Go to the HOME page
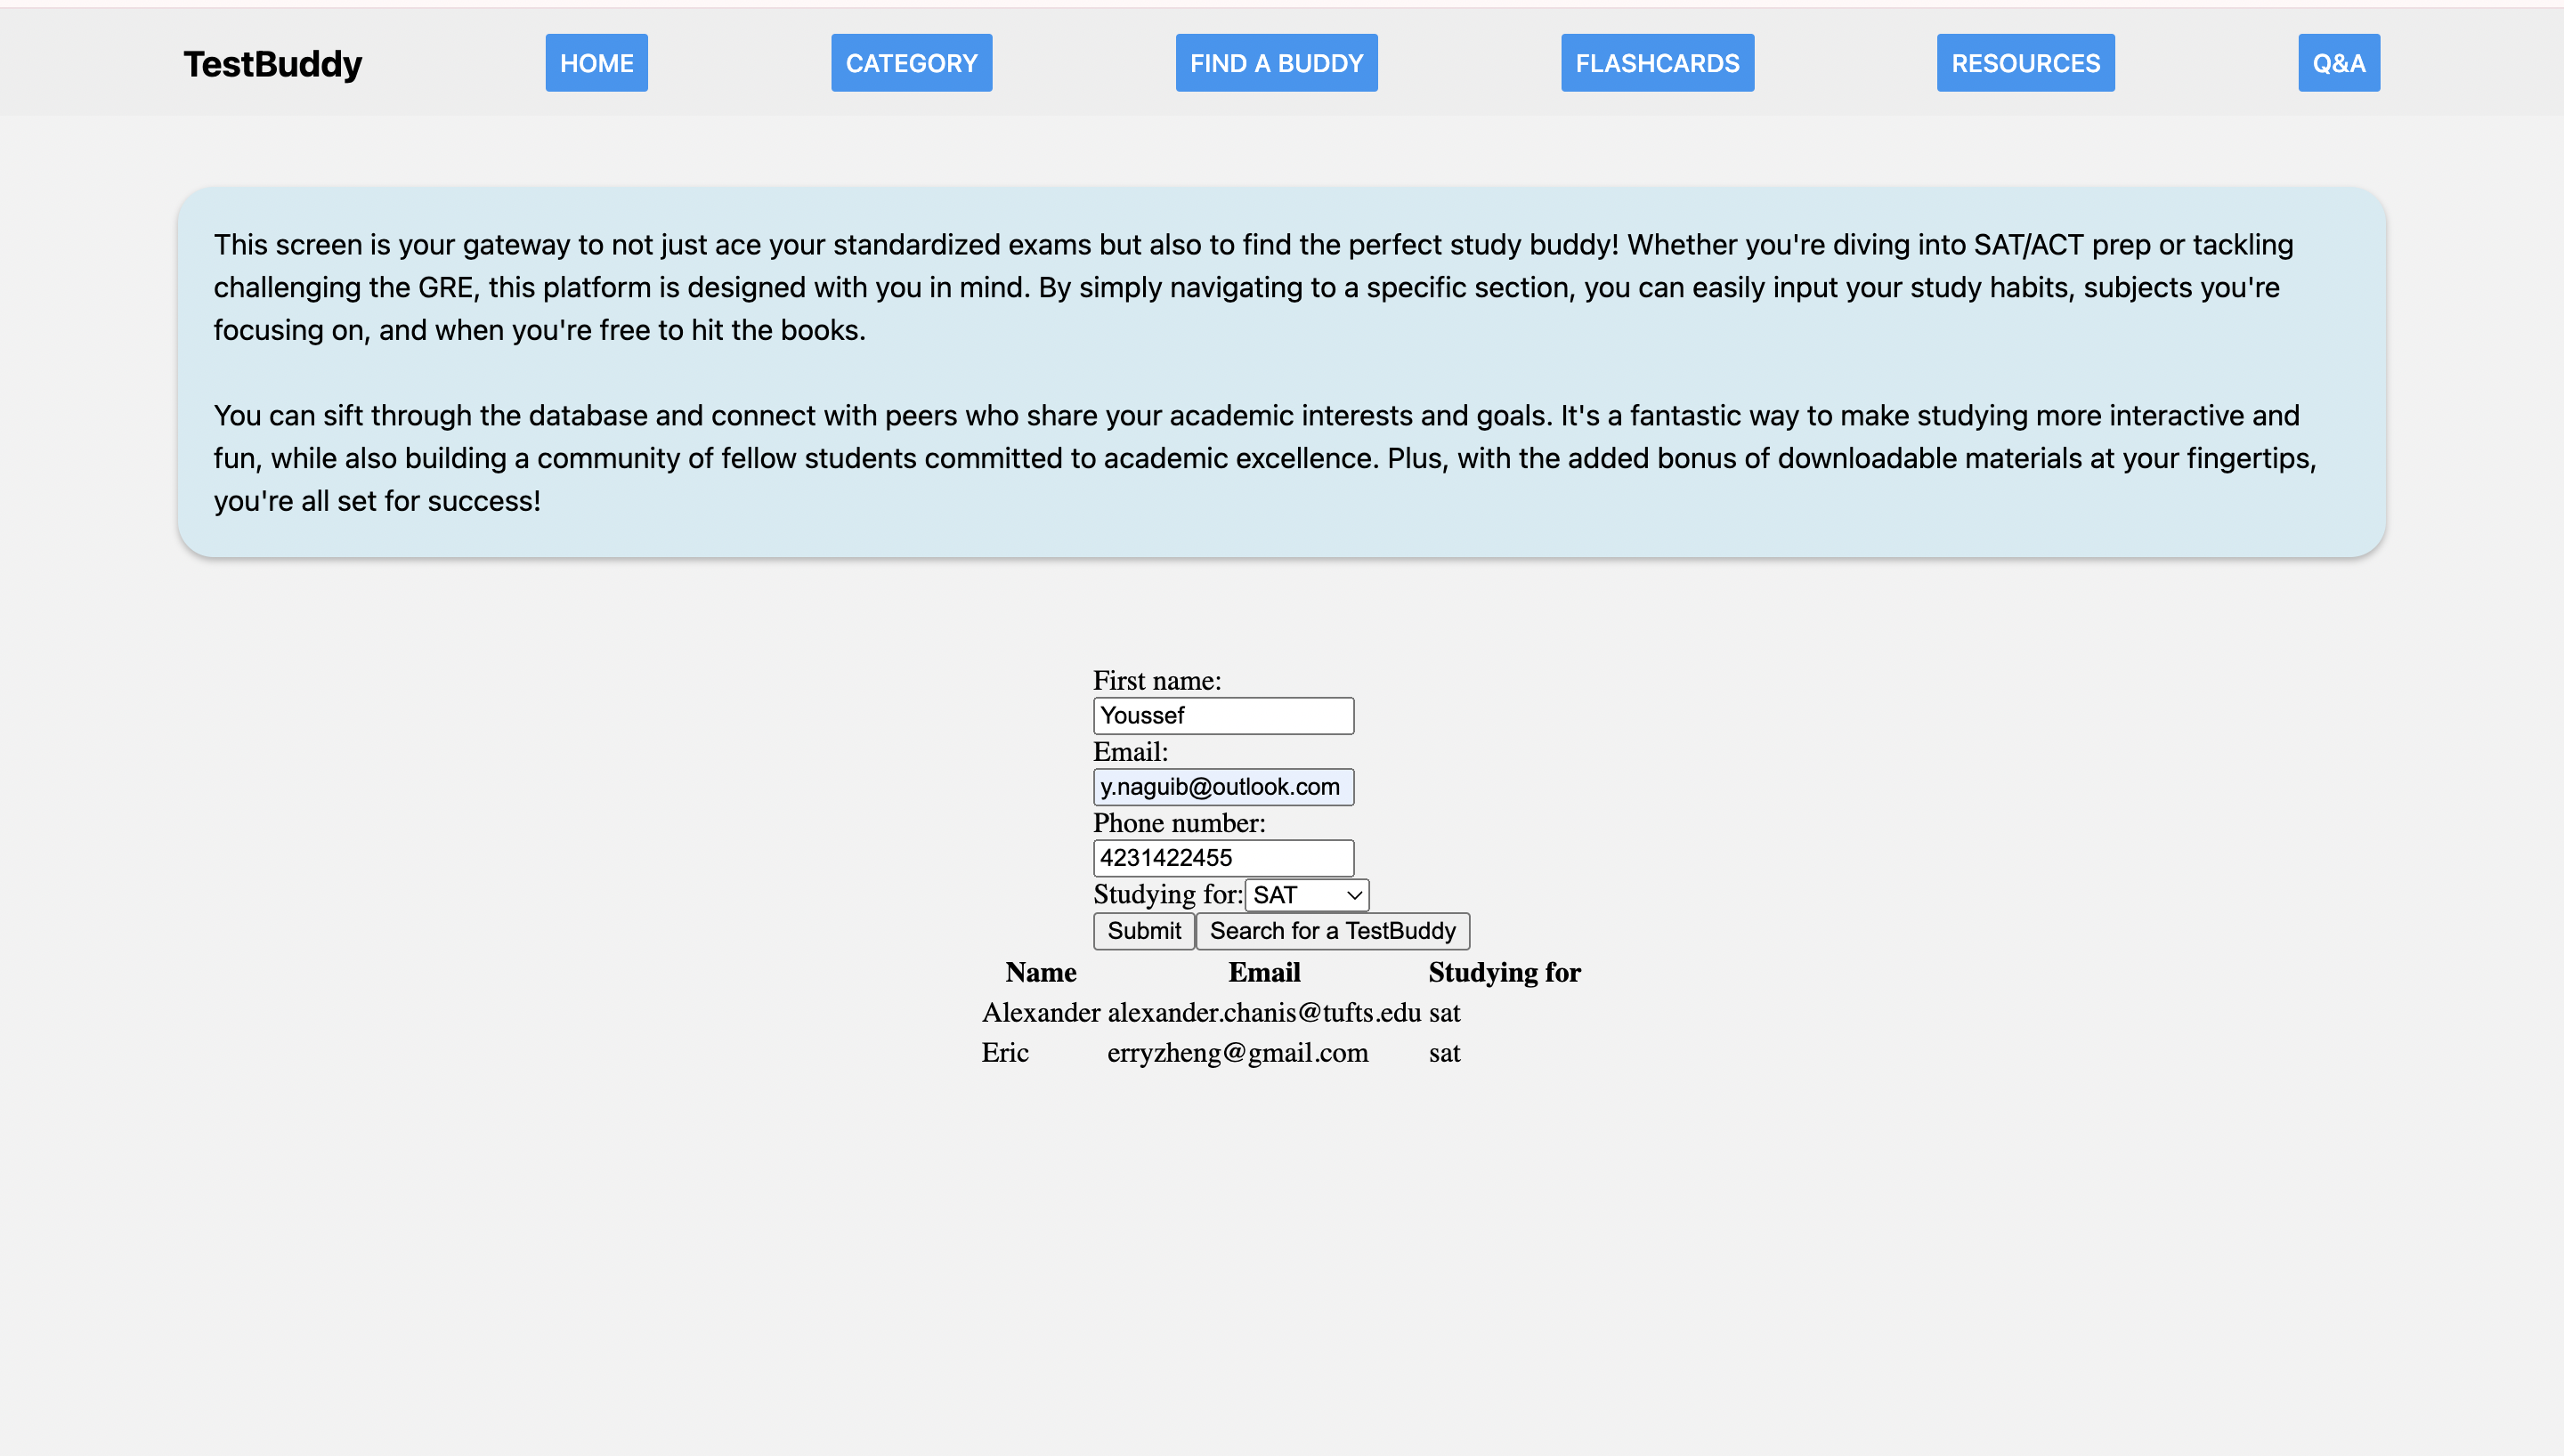 point(596,63)
